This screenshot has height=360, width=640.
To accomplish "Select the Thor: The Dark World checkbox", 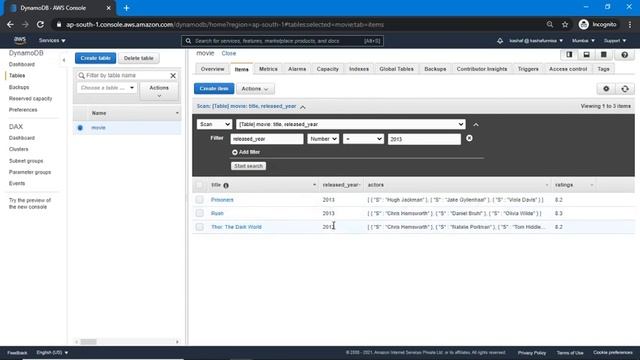I will (x=199, y=227).
